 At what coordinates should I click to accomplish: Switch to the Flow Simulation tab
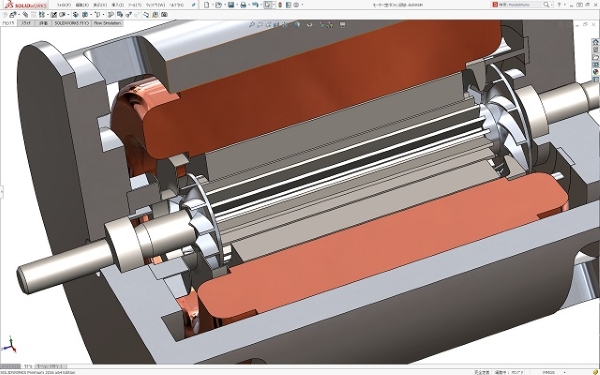[107, 23]
